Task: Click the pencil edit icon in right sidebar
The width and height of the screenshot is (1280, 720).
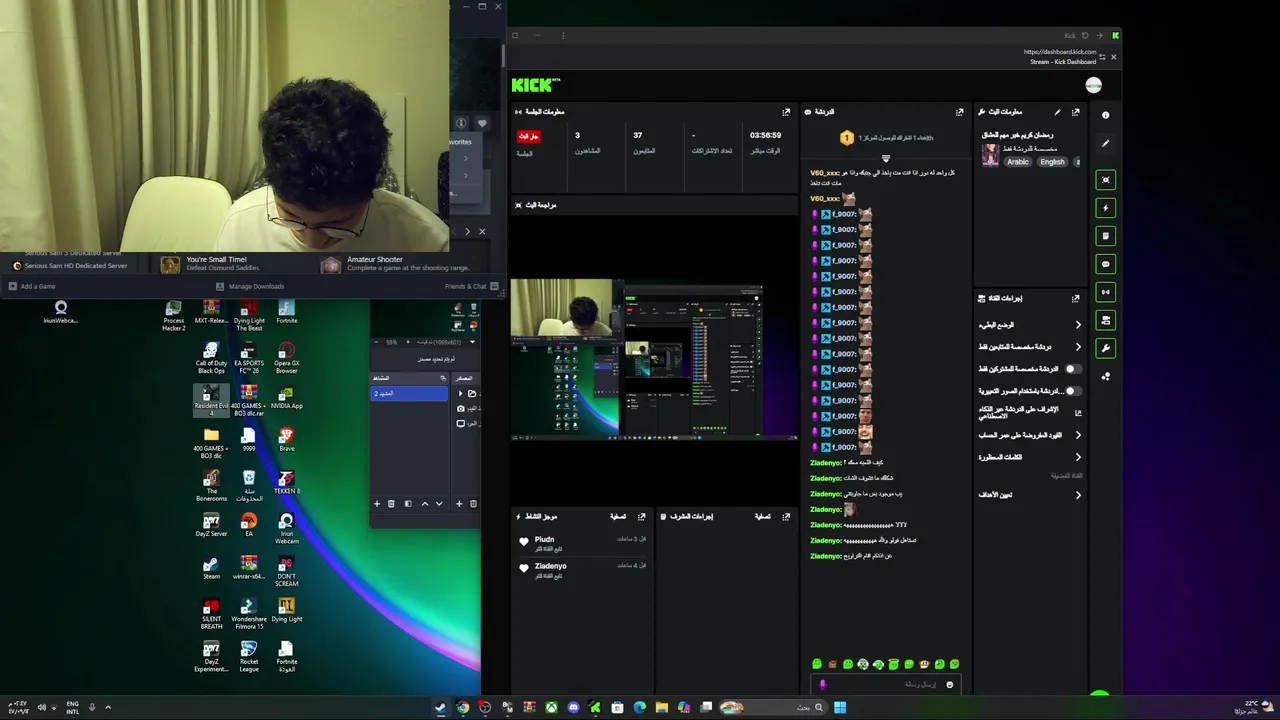Action: click(x=1105, y=143)
